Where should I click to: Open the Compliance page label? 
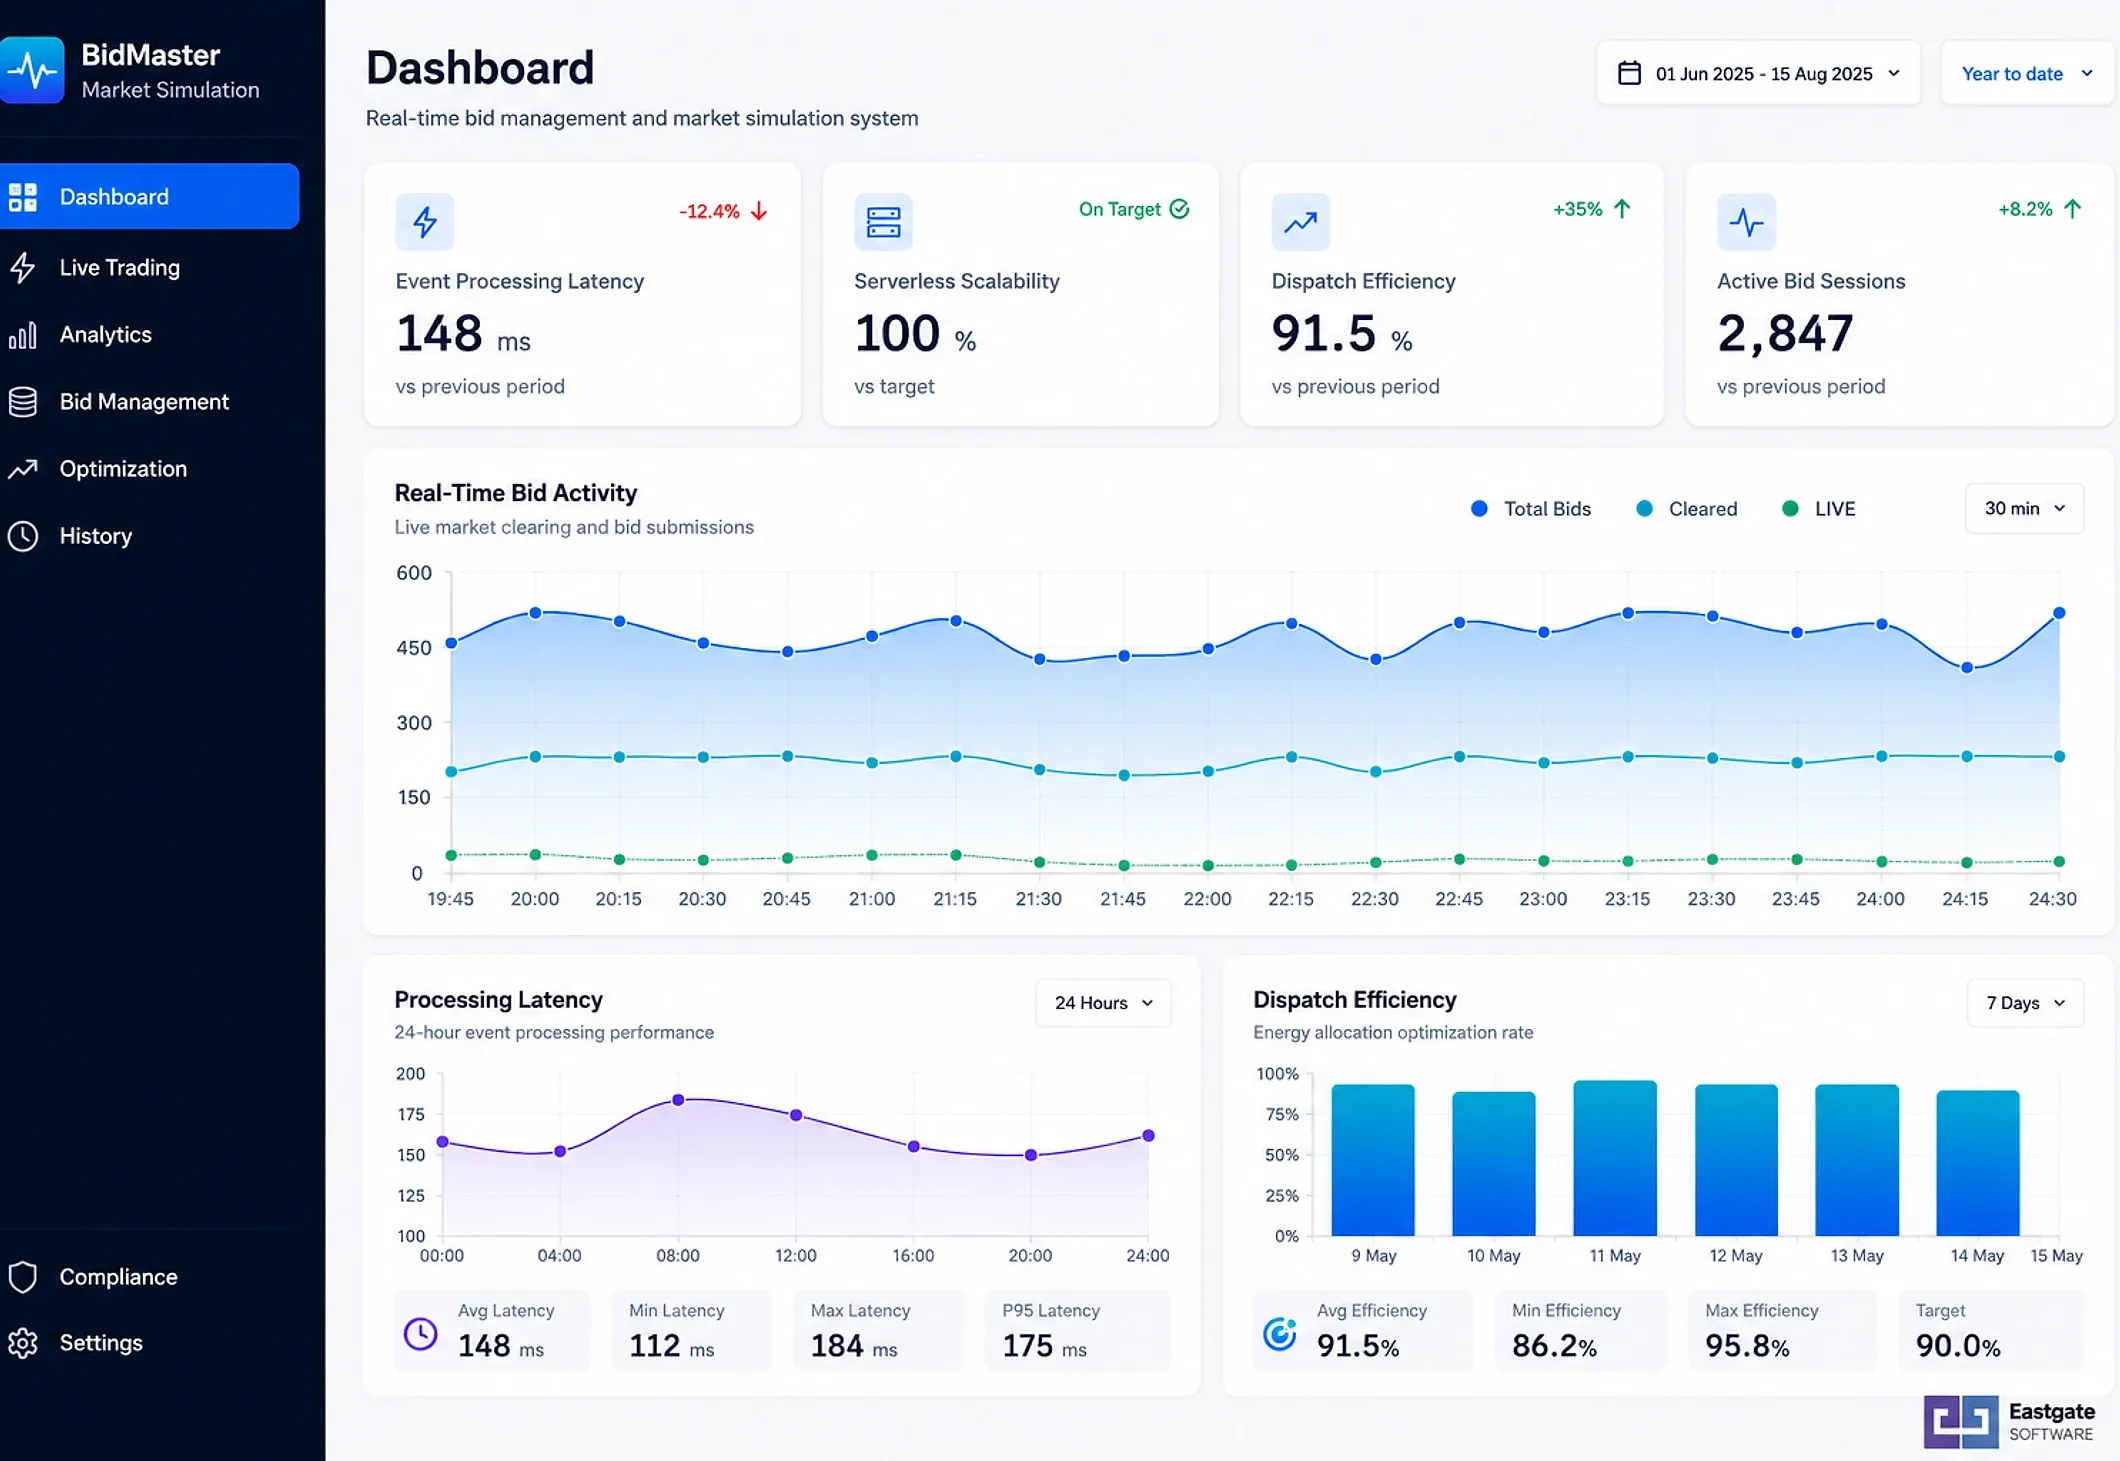click(118, 1277)
